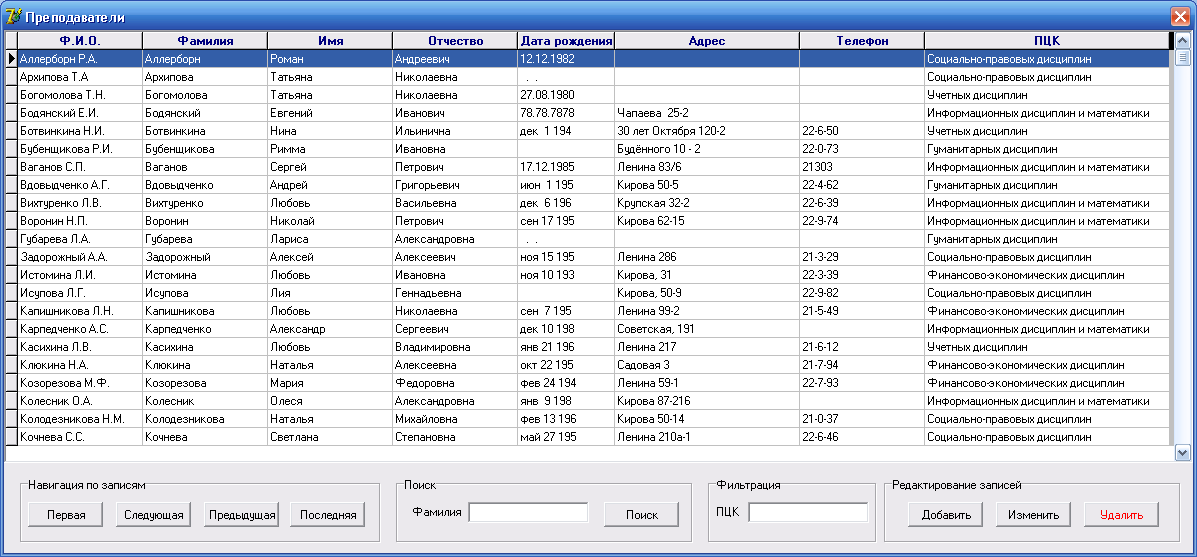Click name cell Геннадьевна
Viewport: 1197px width, 557px height.
tap(455, 293)
